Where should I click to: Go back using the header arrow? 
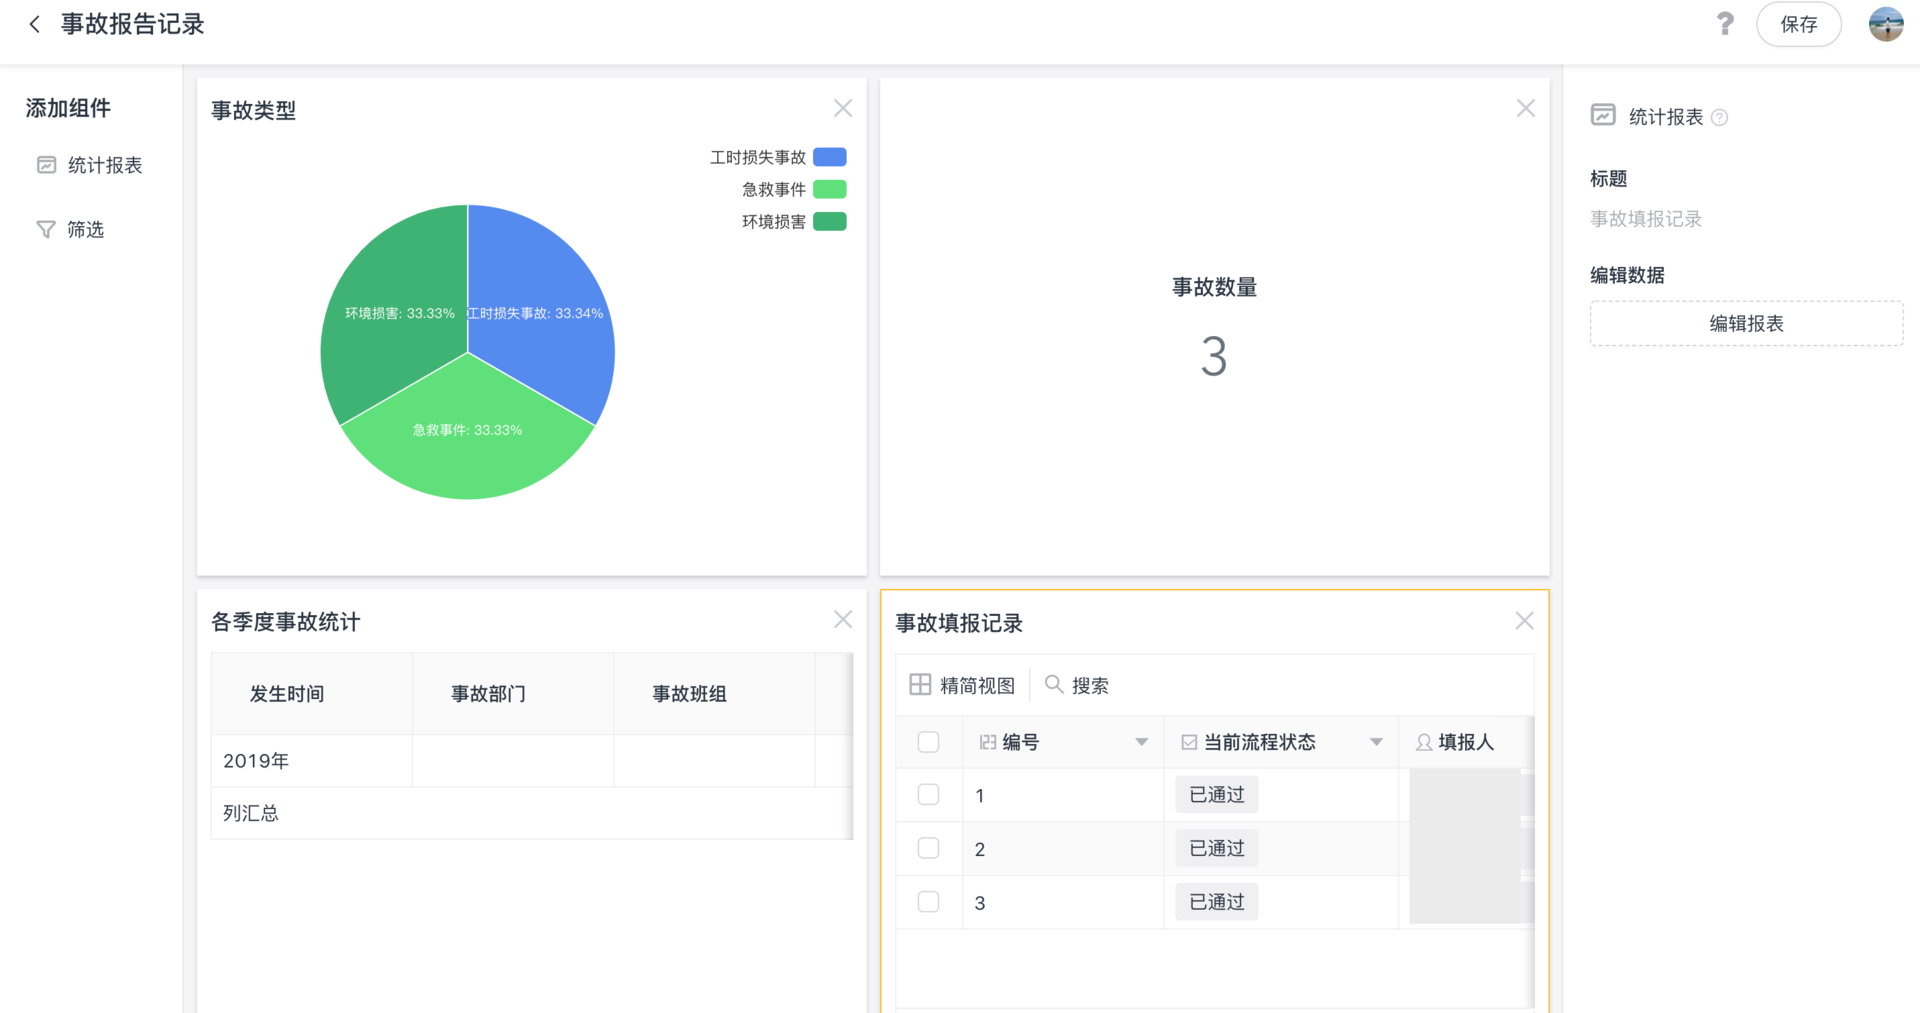click(x=35, y=24)
